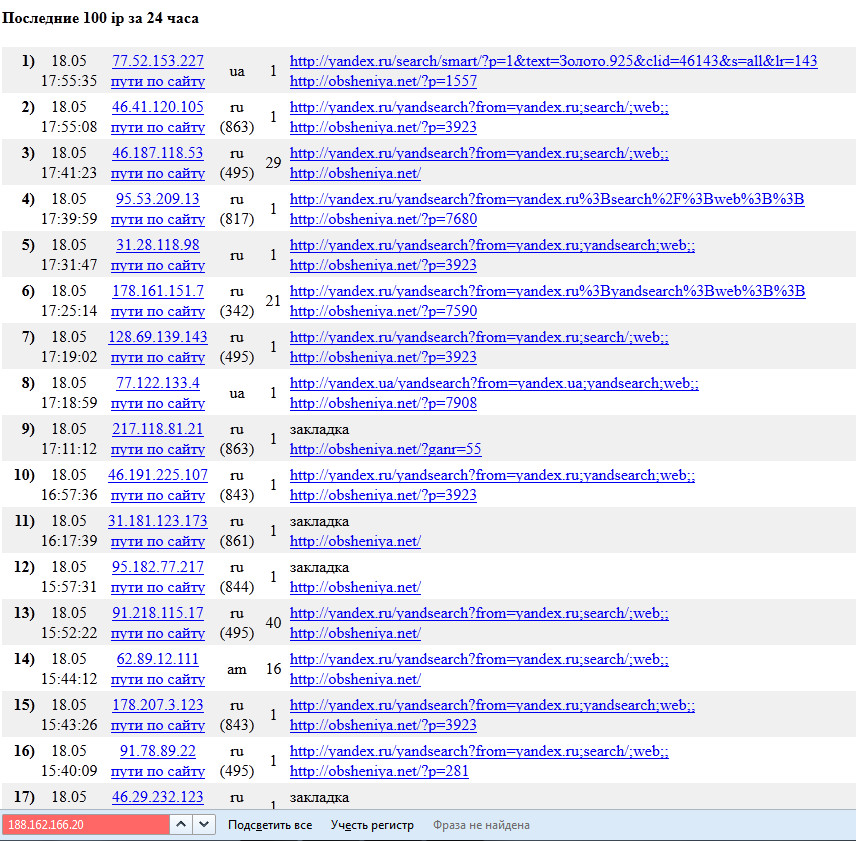Open obsheniya.net/?p=7590 link

pyautogui.click(x=383, y=311)
